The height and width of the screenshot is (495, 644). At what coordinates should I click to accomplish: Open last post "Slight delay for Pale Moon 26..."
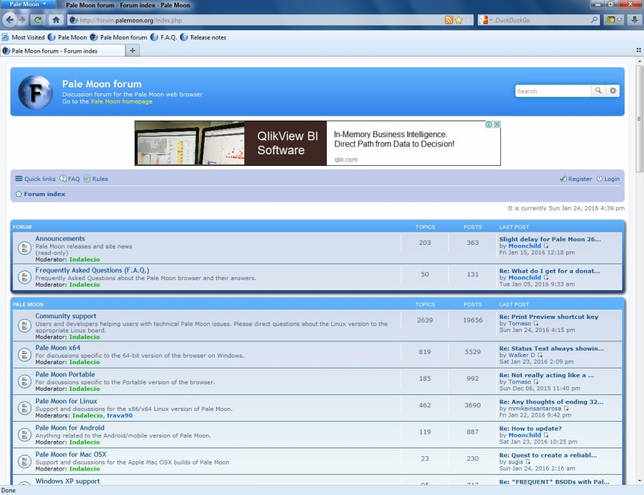tap(550, 239)
